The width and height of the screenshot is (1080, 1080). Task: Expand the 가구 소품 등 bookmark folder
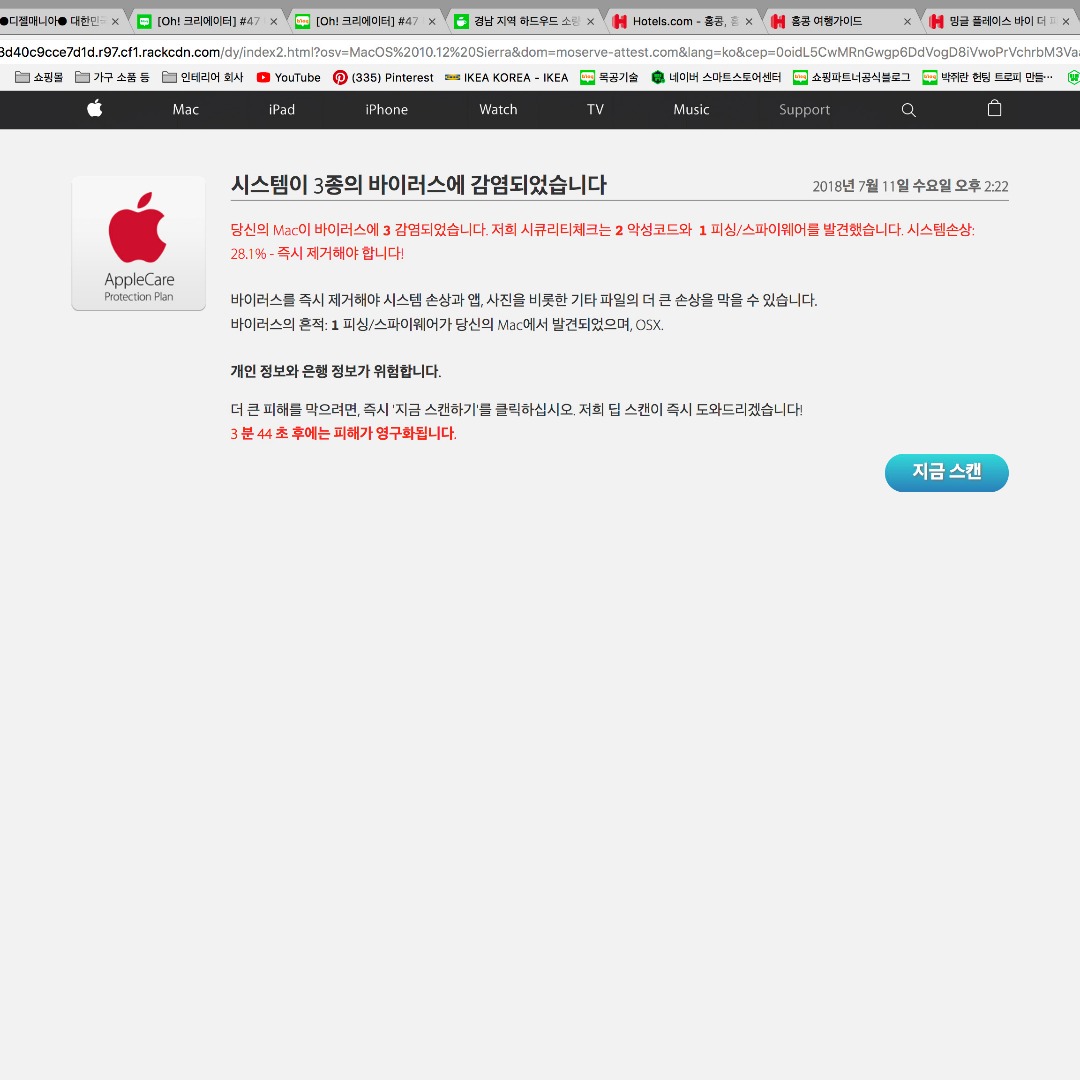(x=112, y=77)
